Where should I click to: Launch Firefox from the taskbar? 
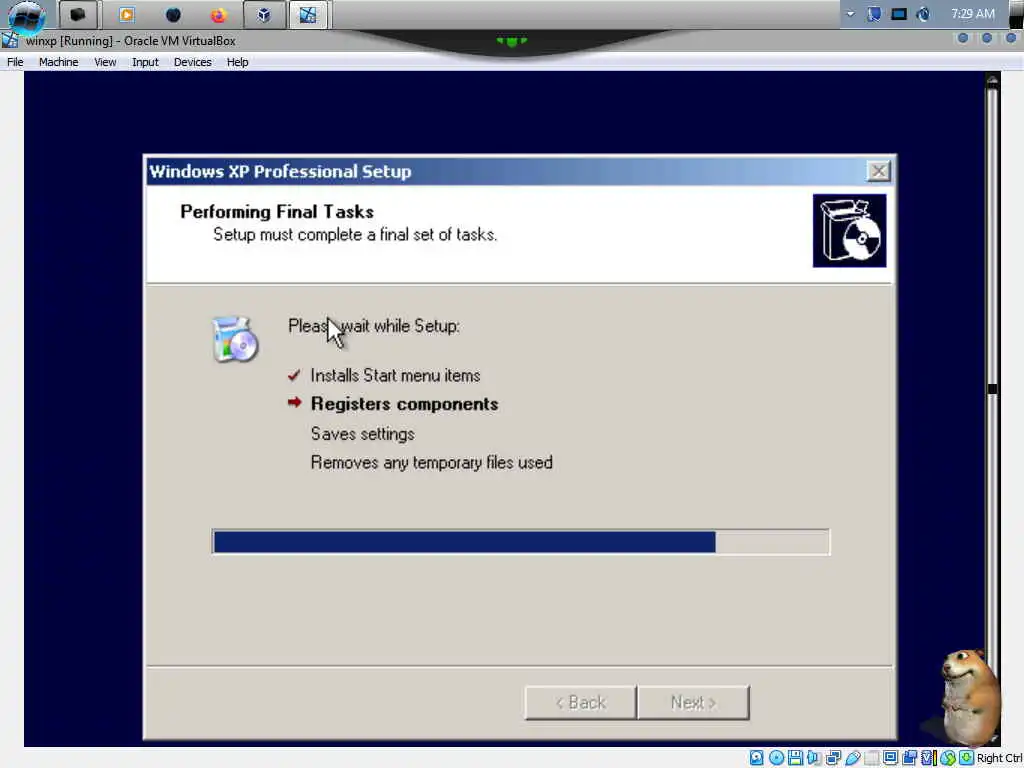click(x=218, y=14)
